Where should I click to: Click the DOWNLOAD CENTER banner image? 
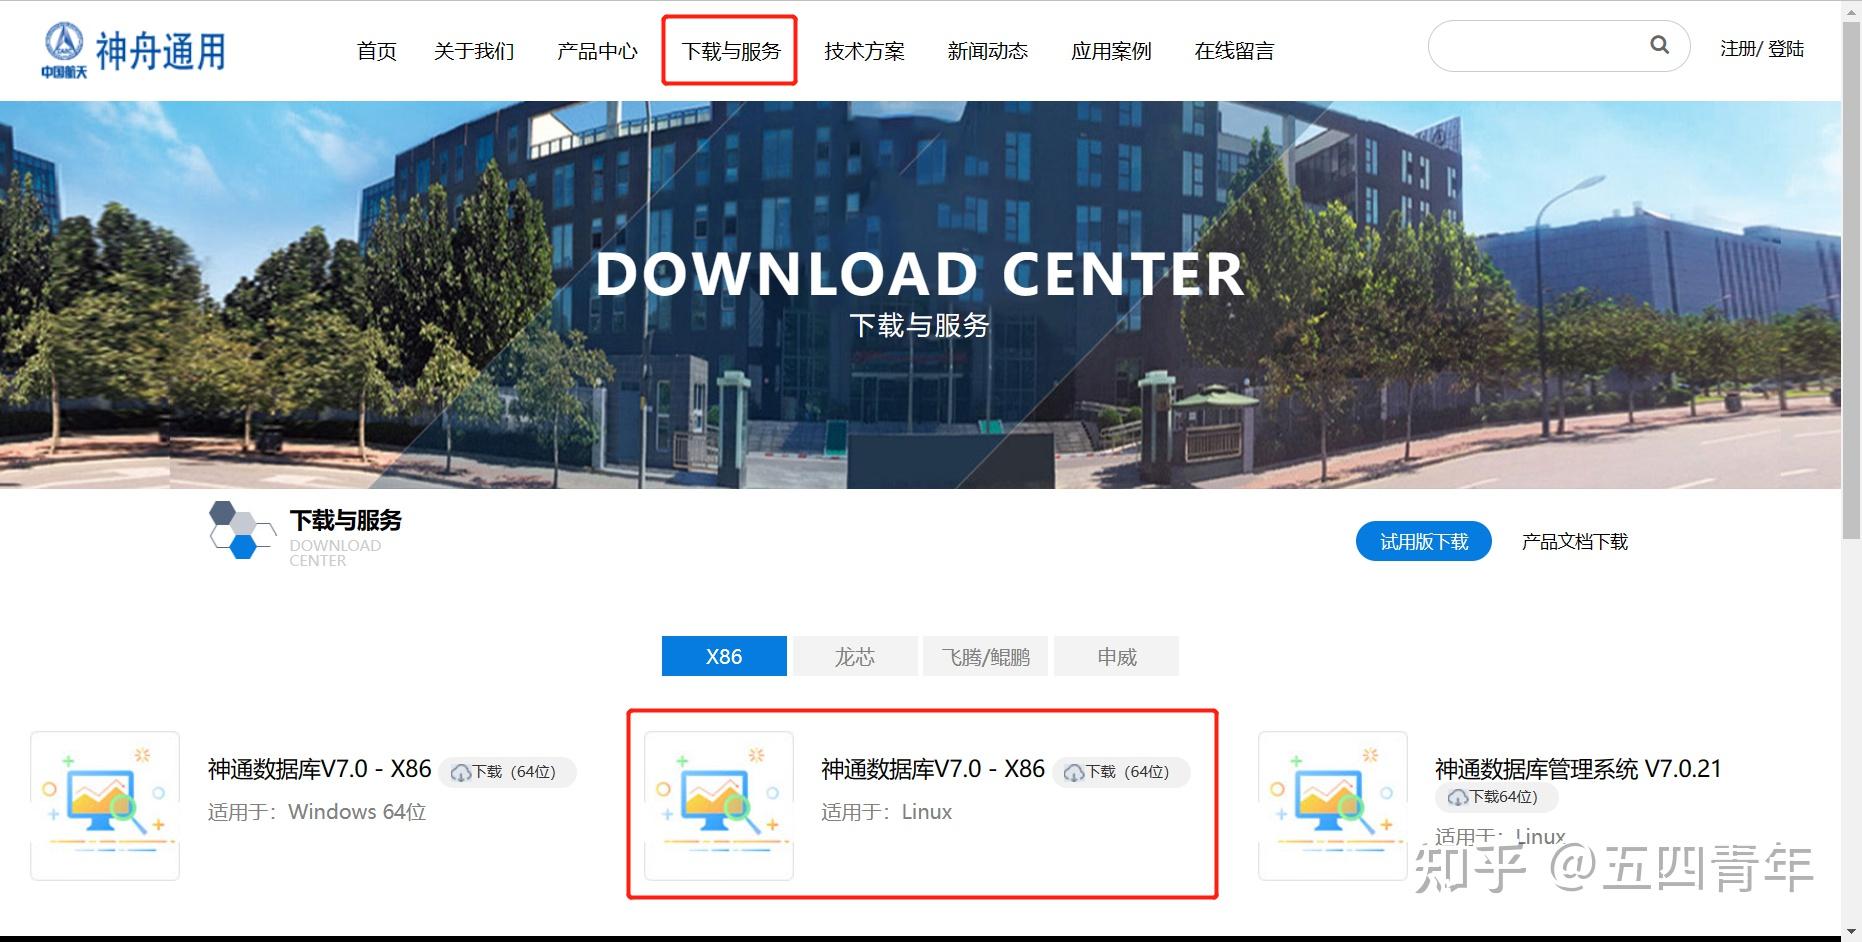920,294
